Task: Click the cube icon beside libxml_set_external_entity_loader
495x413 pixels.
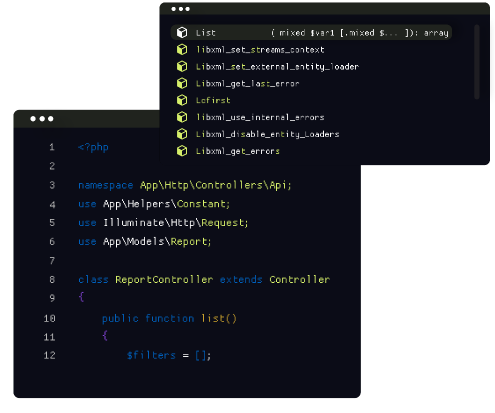Action: (x=182, y=66)
